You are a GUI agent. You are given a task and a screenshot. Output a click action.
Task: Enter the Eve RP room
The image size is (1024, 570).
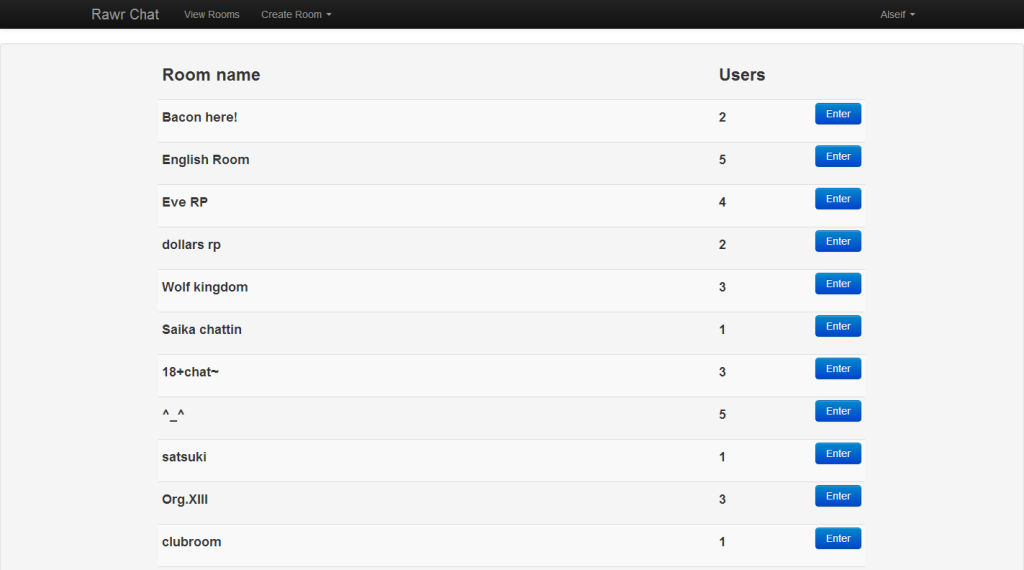[x=838, y=199]
